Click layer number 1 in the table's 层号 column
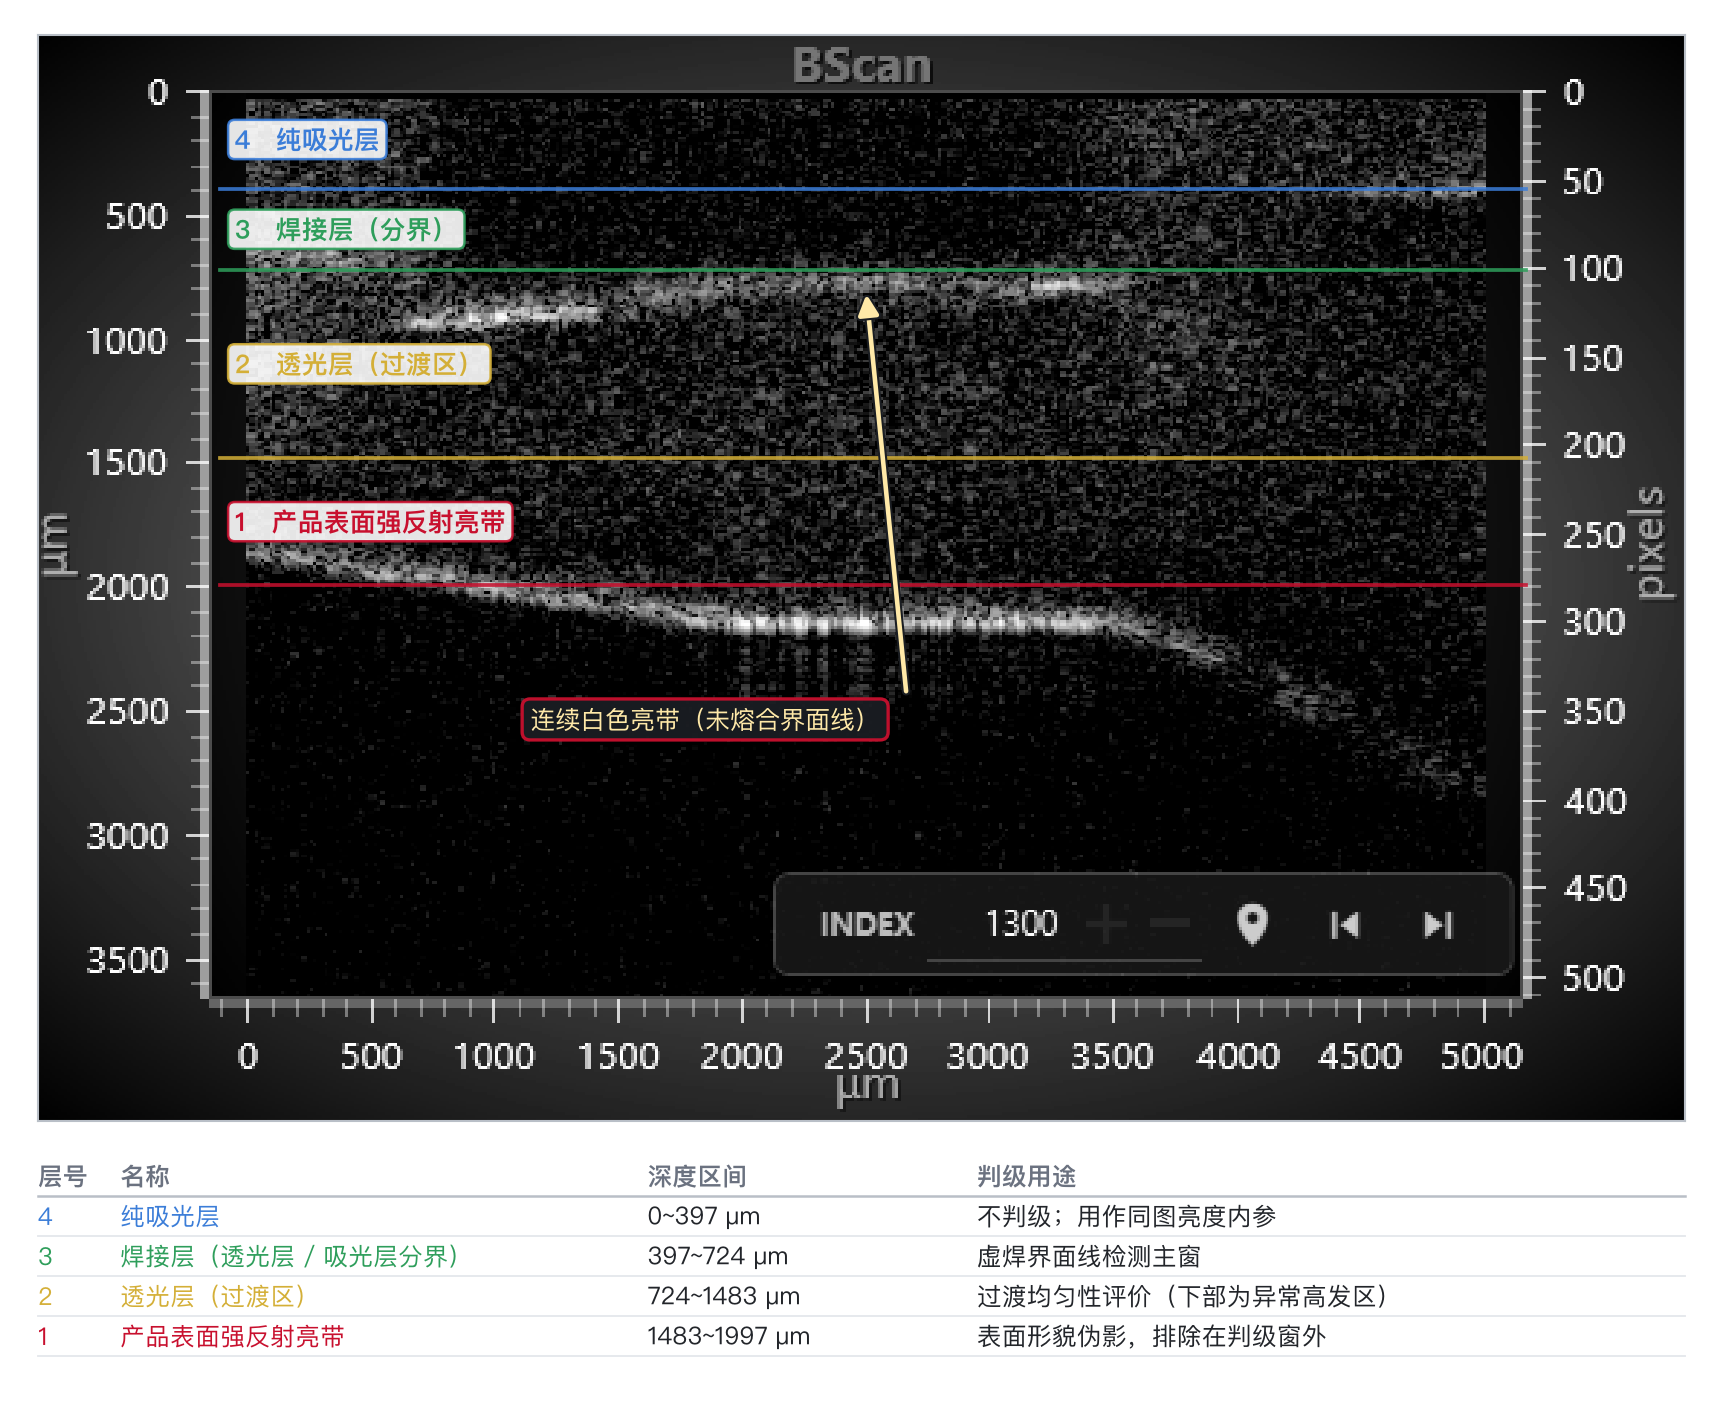This screenshot has height=1410, width=1725. click(x=44, y=1336)
